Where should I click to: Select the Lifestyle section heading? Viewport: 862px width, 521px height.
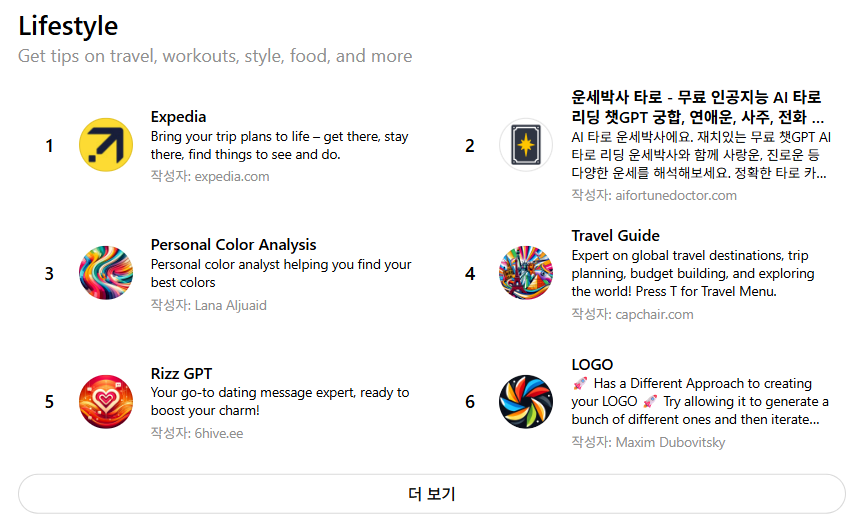[x=68, y=26]
